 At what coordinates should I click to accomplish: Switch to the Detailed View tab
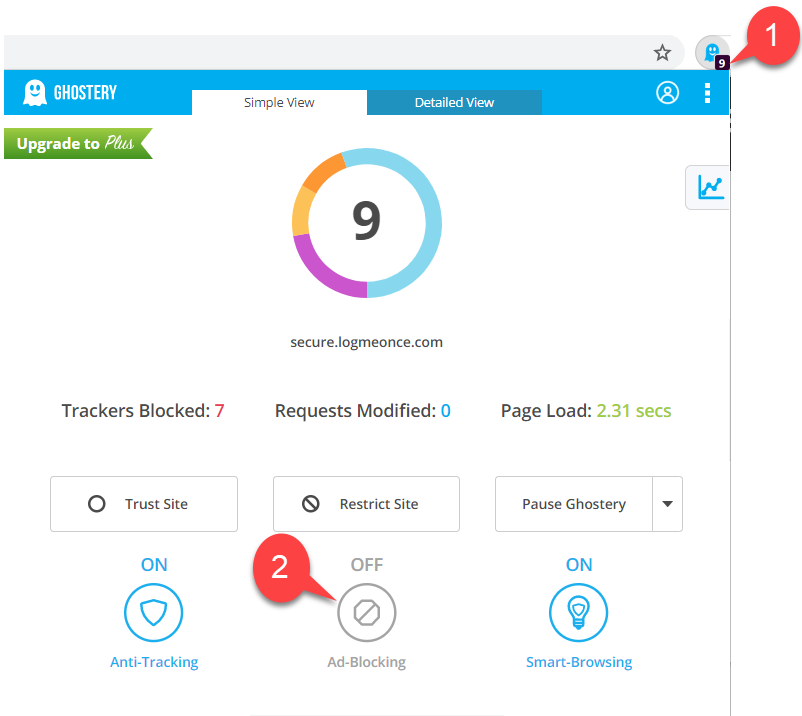point(454,102)
